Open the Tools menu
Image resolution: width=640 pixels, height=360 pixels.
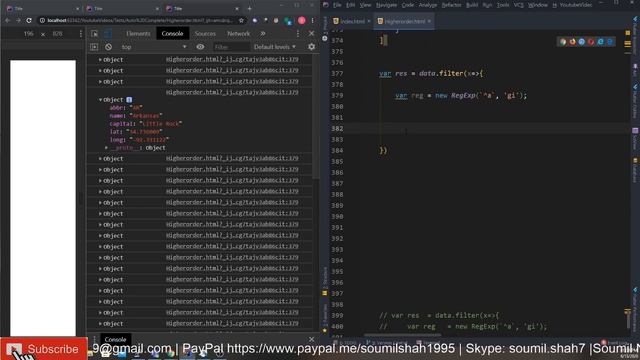502,5
